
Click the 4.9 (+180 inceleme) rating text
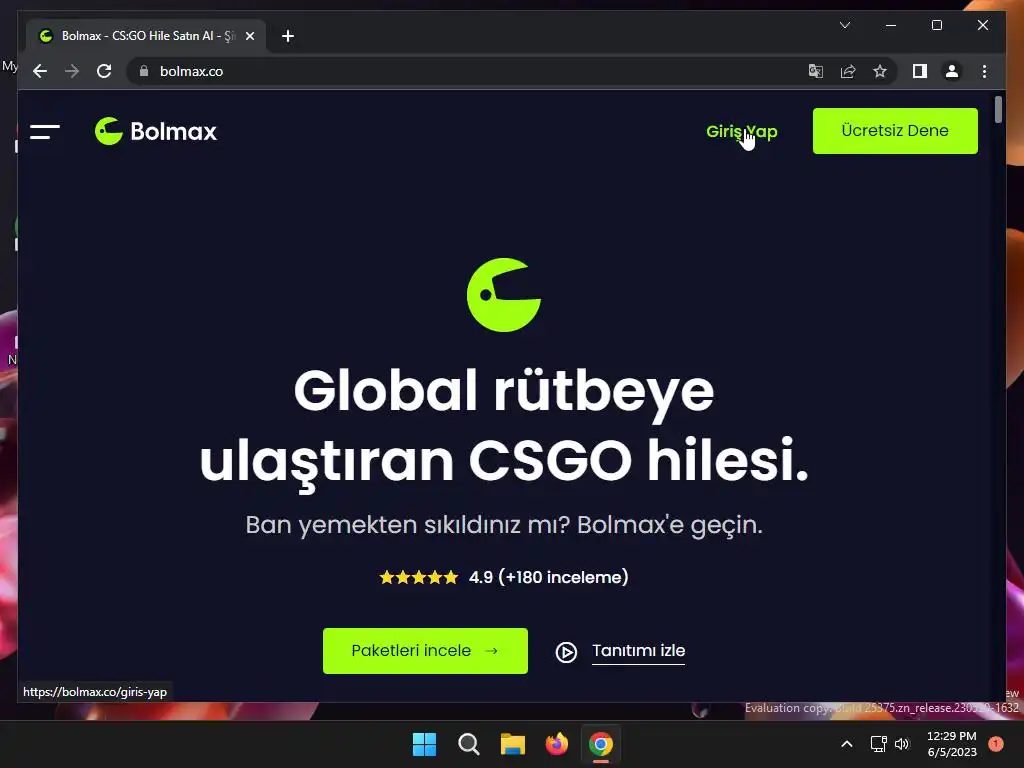pyautogui.click(x=549, y=577)
